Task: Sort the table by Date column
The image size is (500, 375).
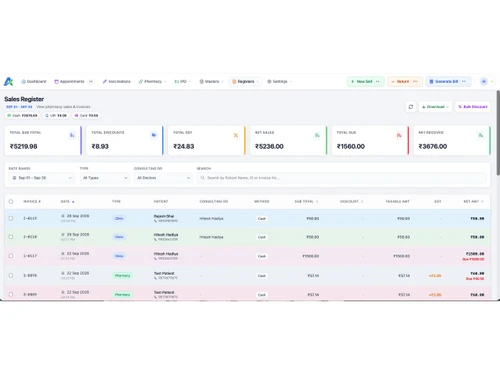Action: (67, 202)
